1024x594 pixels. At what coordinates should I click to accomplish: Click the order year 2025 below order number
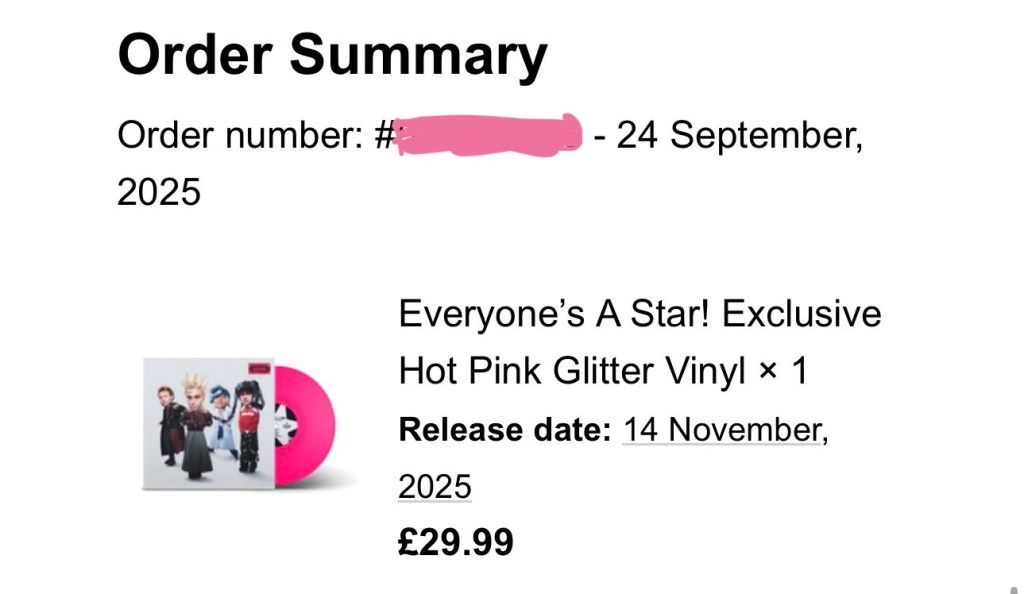point(159,191)
